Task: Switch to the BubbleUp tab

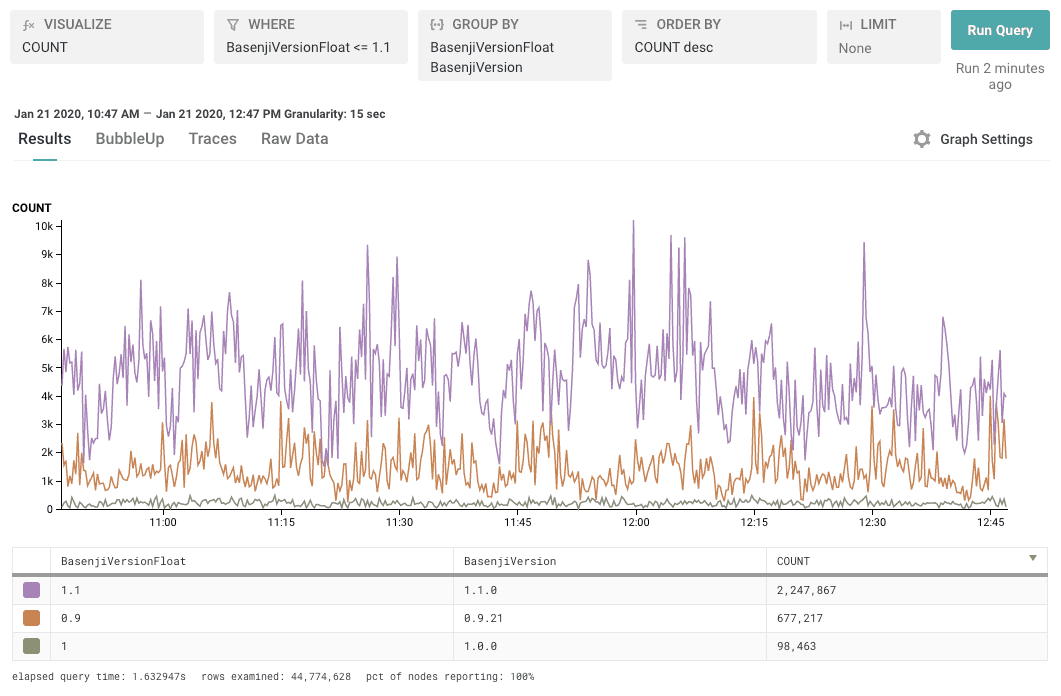Action: 130,139
